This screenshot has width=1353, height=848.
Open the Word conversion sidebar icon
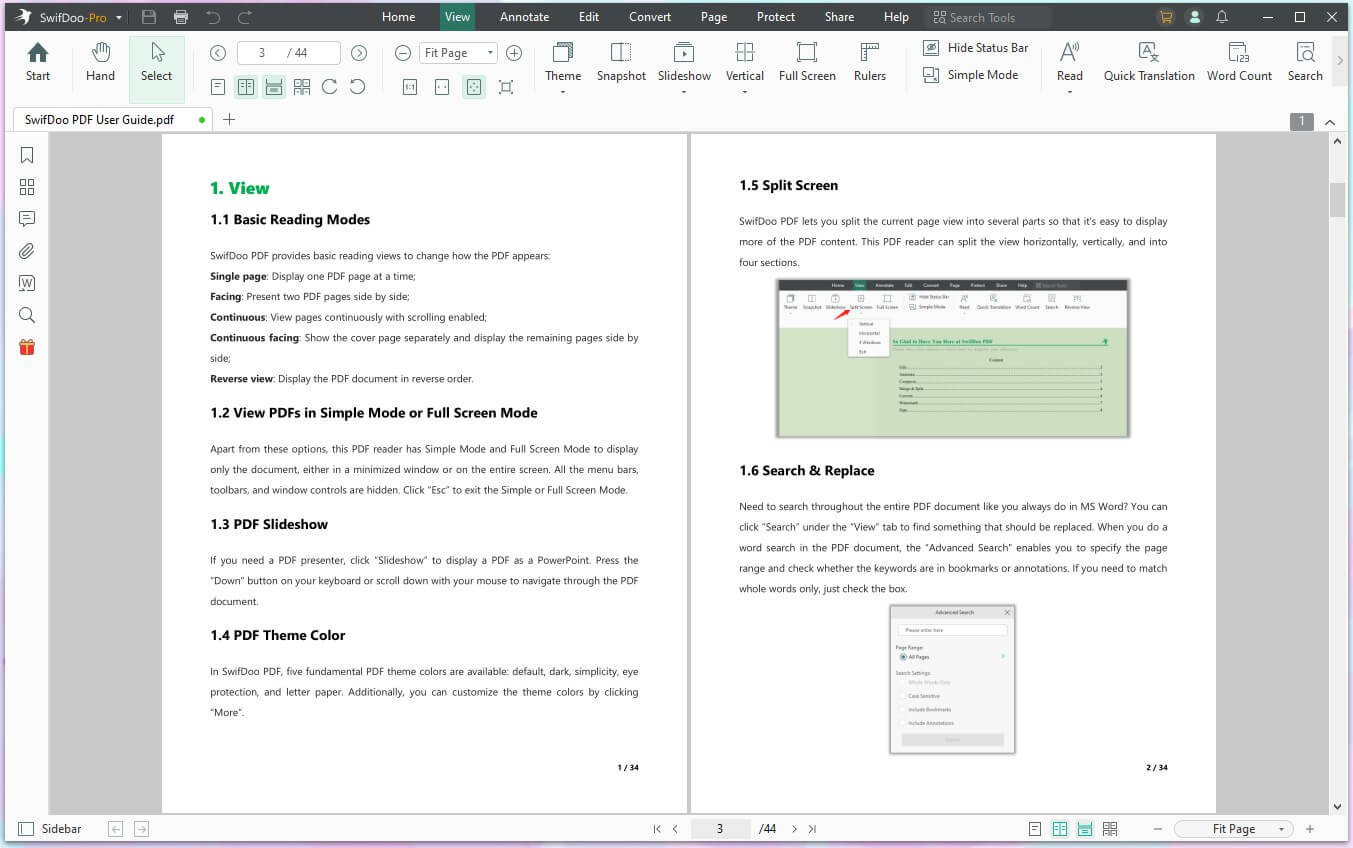coord(27,283)
